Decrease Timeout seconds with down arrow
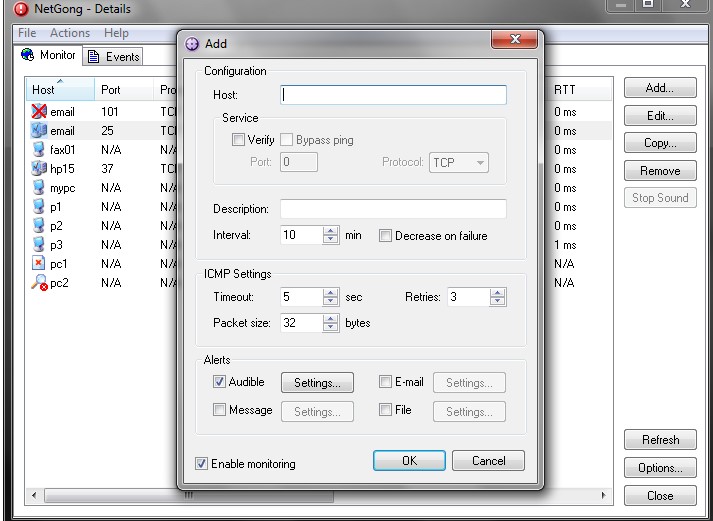Viewport: 713px width, 521px height. click(x=331, y=302)
